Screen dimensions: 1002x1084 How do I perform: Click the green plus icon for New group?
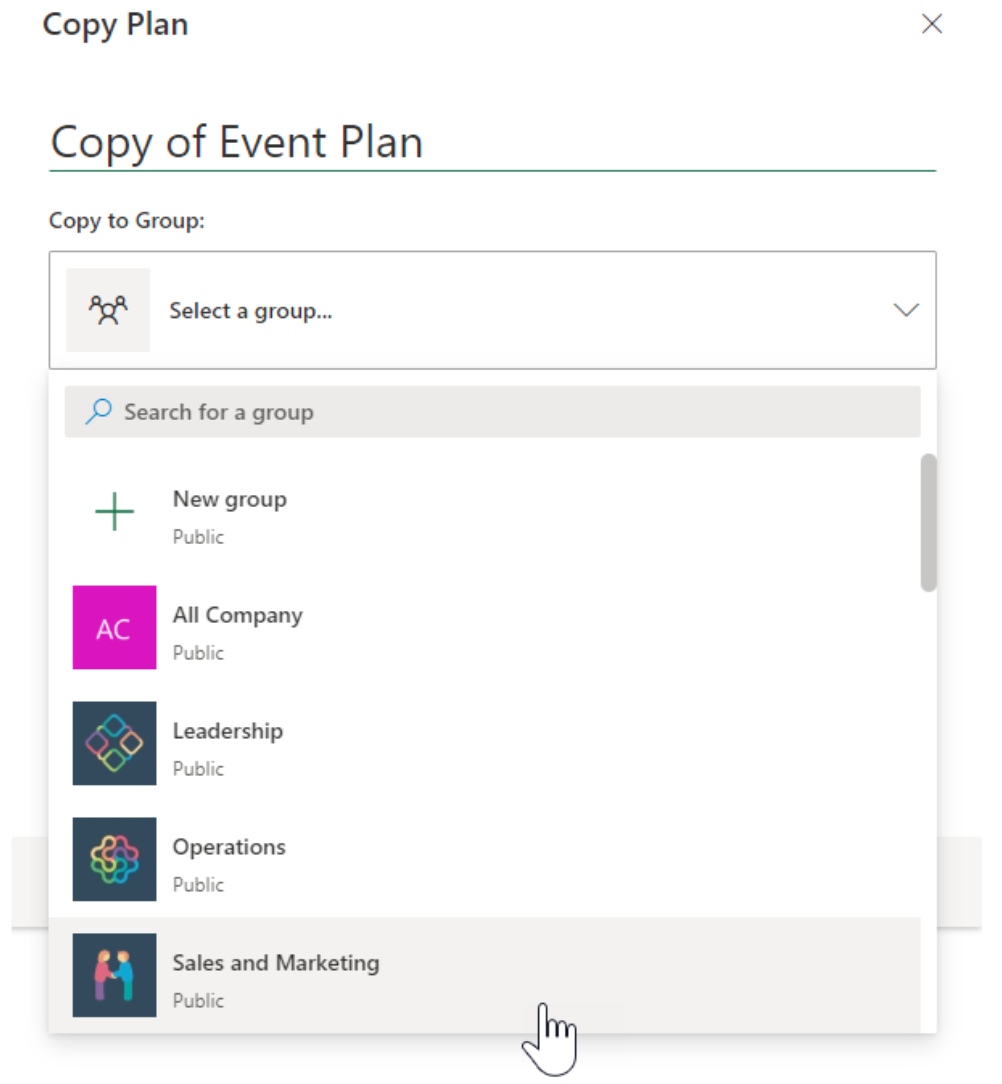114,511
